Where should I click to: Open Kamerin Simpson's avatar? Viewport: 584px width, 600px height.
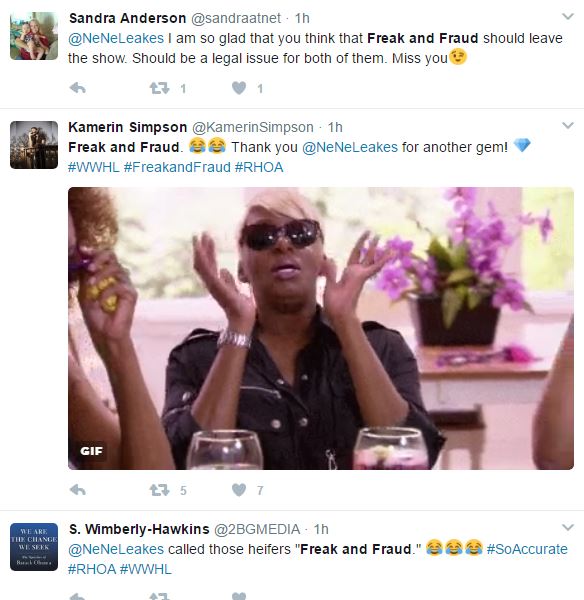point(34,145)
